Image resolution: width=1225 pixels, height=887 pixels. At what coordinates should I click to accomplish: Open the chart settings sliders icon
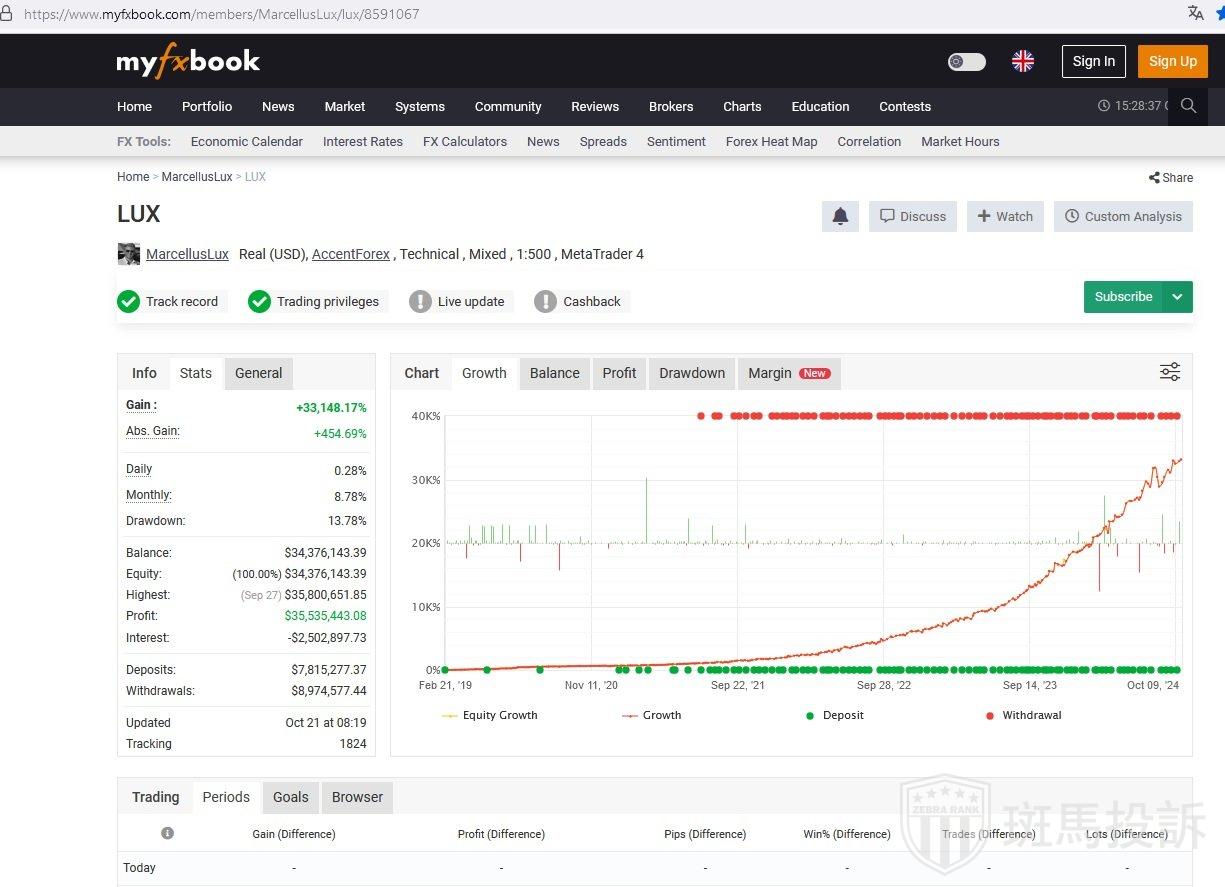1169,372
